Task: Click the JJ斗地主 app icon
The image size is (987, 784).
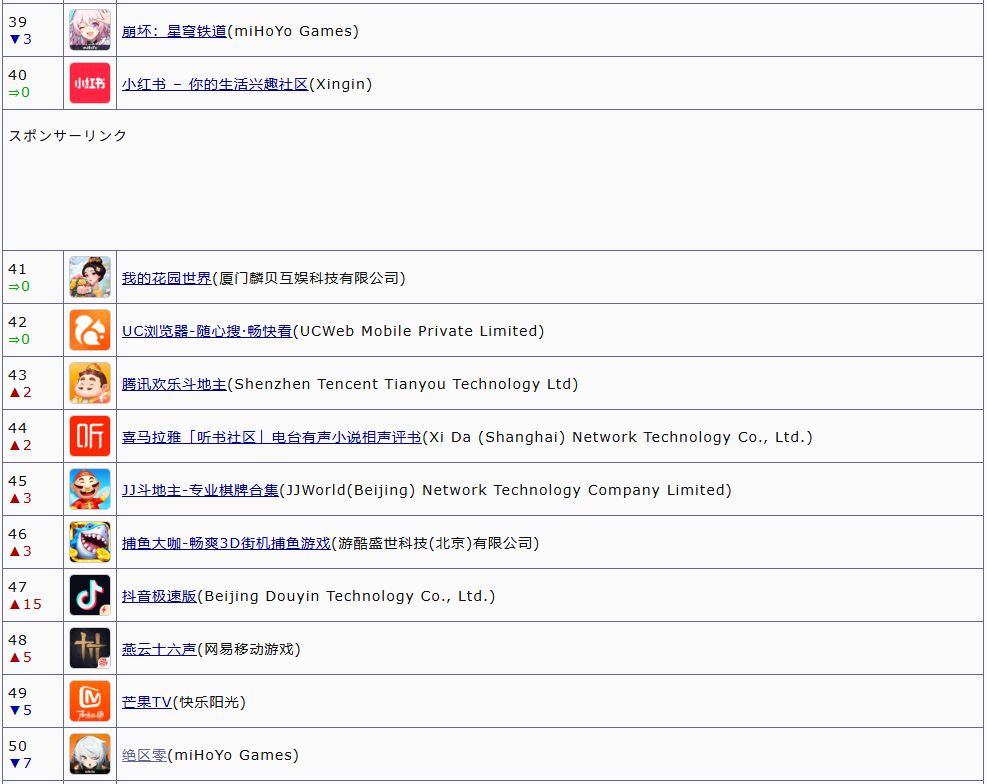Action: pos(90,489)
